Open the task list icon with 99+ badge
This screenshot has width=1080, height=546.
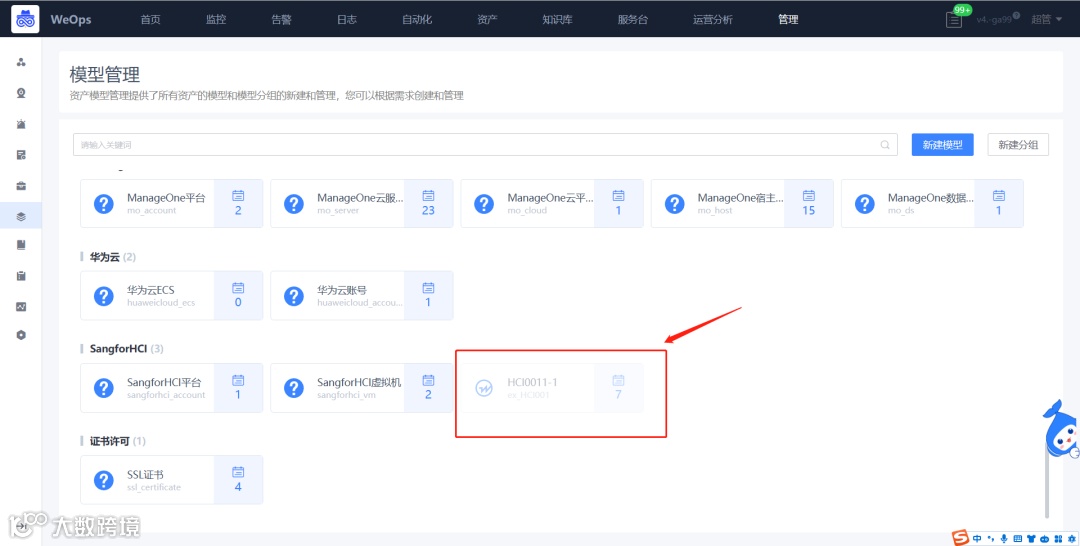click(x=954, y=20)
